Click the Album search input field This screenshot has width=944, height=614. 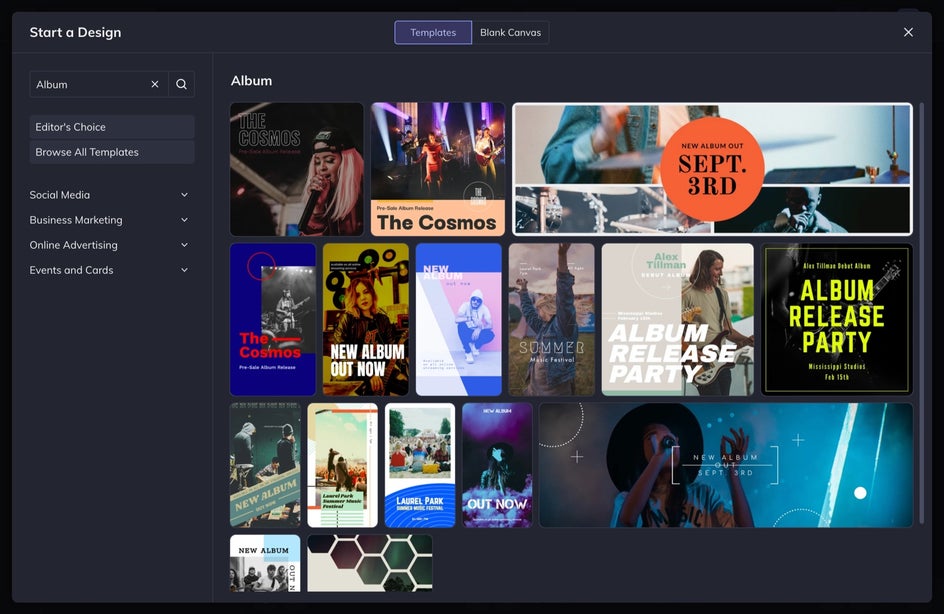click(x=89, y=84)
